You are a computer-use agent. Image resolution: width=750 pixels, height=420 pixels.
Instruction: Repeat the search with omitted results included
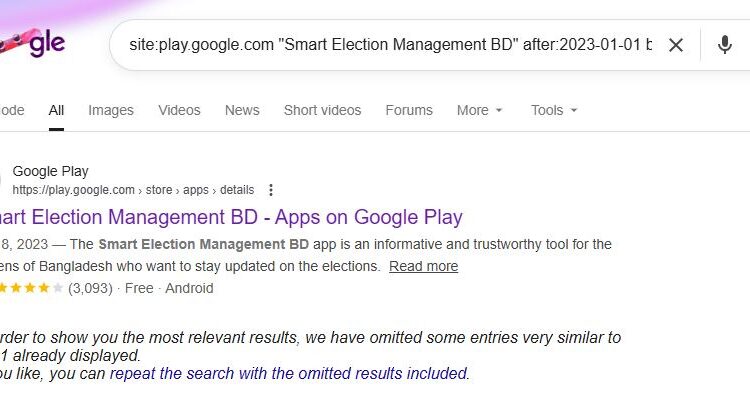pos(288,373)
